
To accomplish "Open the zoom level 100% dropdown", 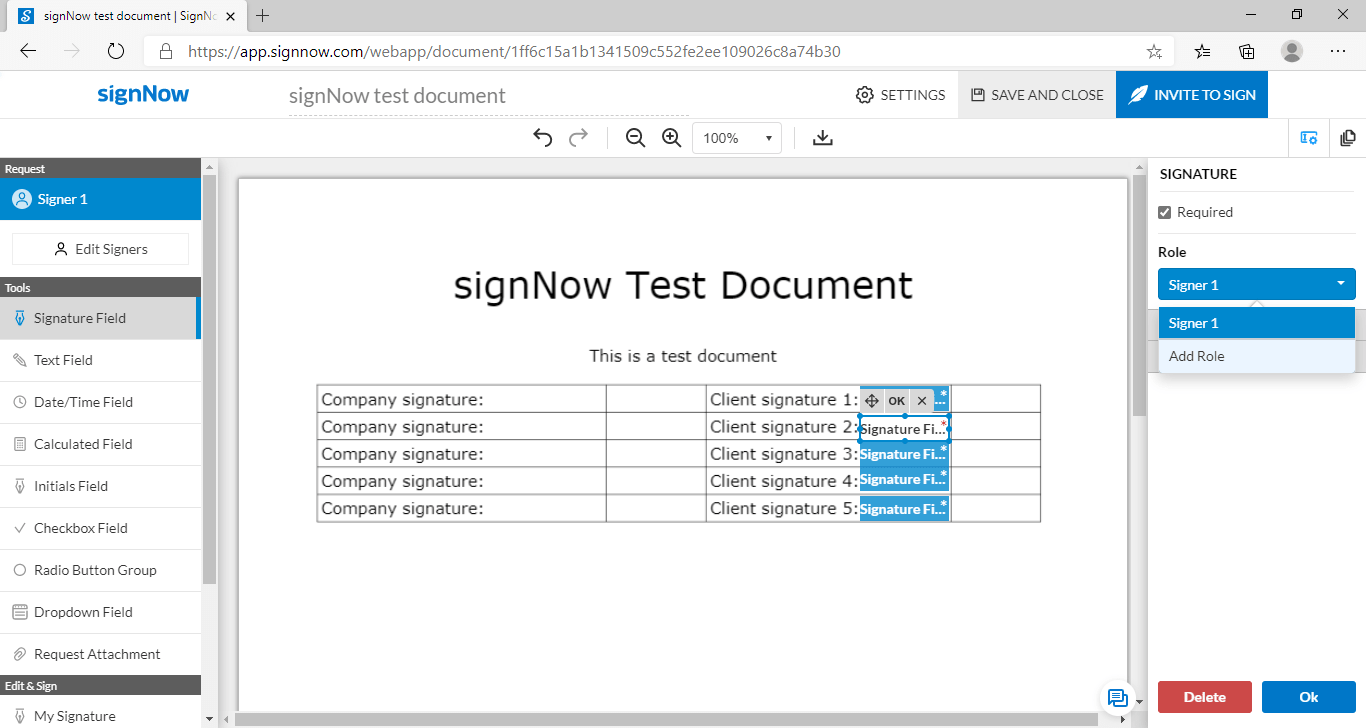I will coord(737,138).
